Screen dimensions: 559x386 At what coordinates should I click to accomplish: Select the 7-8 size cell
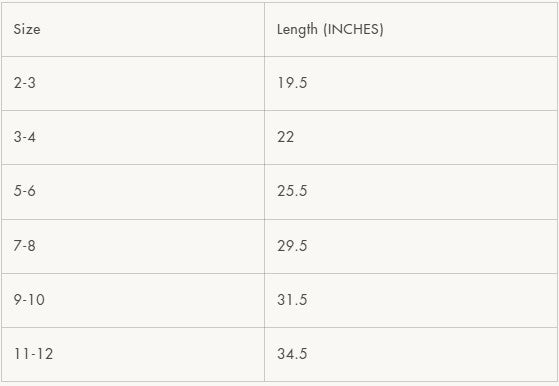click(x=133, y=247)
